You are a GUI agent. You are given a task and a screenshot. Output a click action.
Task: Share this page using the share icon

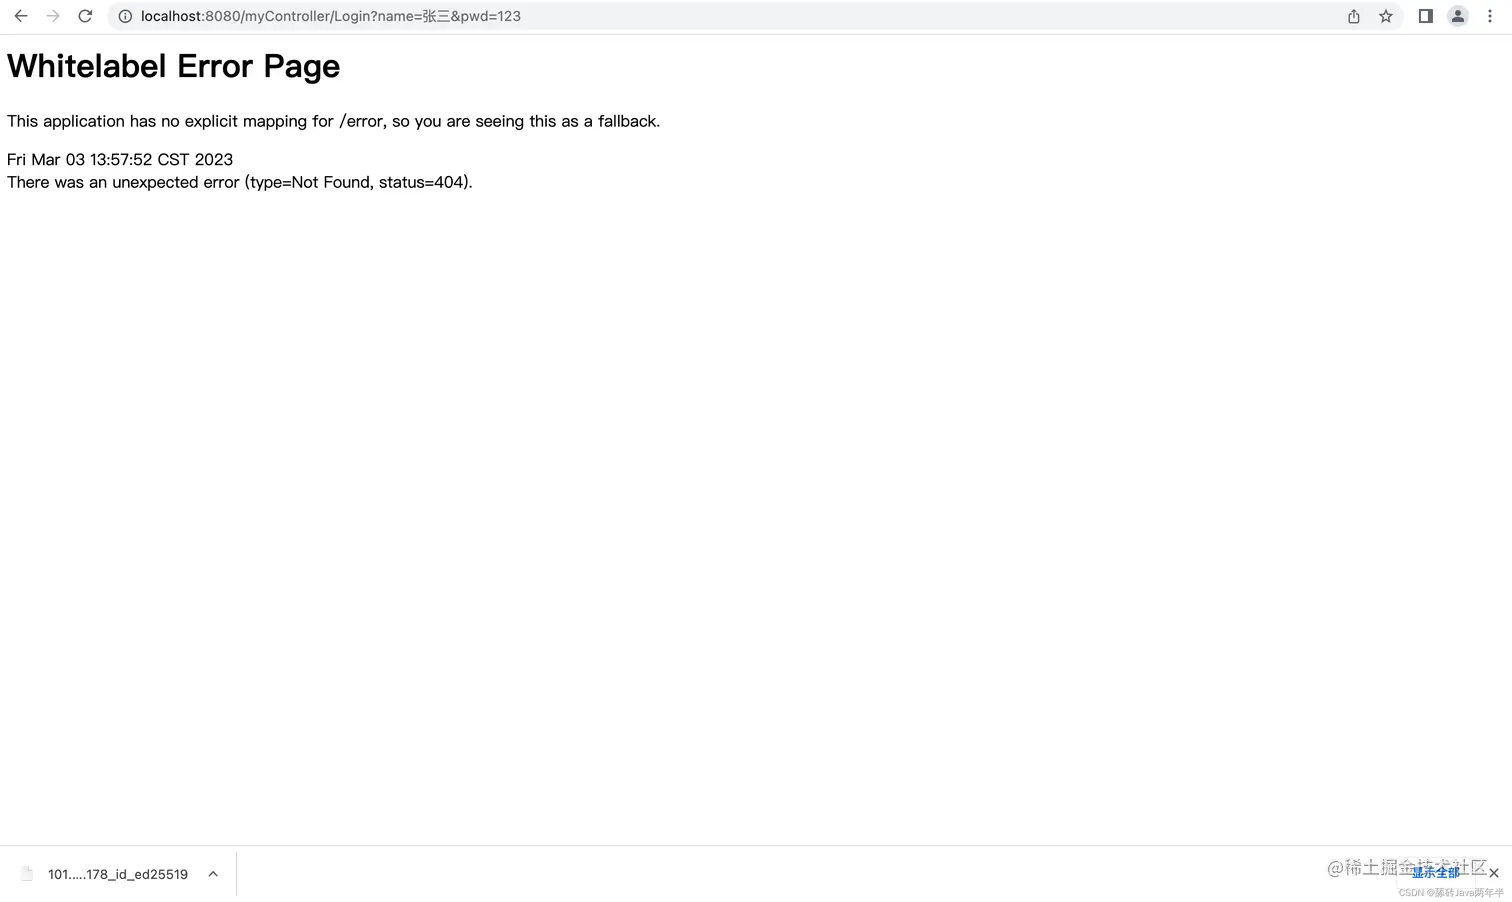1354,16
